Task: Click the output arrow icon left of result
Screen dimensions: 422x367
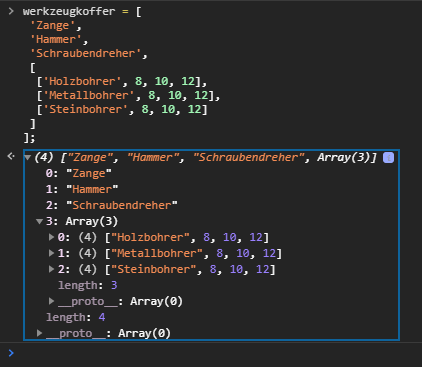Action: pyautogui.click(x=11, y=156)
